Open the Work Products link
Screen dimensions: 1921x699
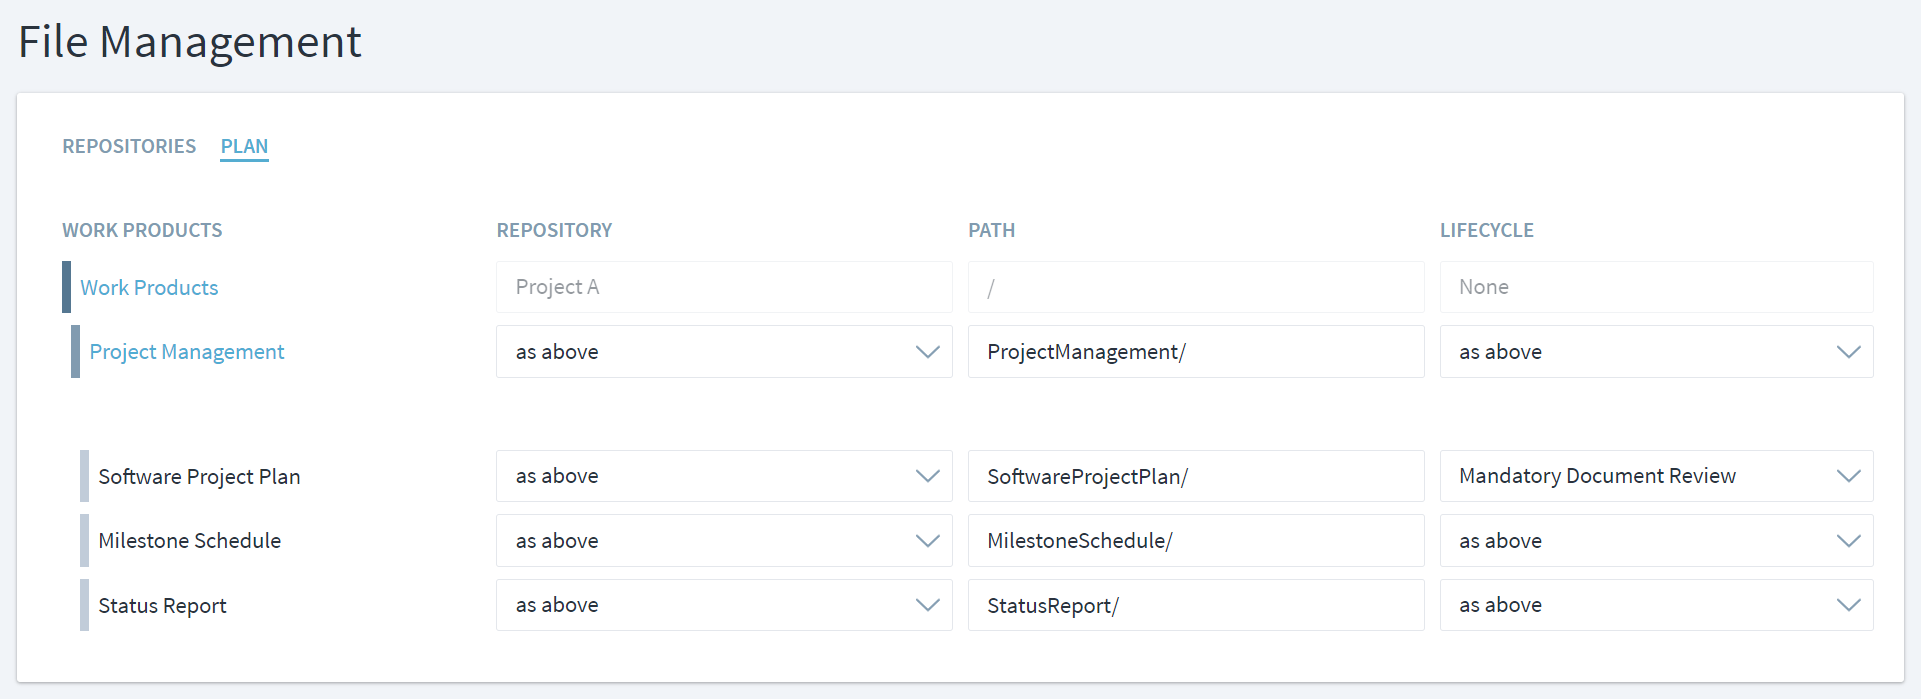[x=149, y=288]
